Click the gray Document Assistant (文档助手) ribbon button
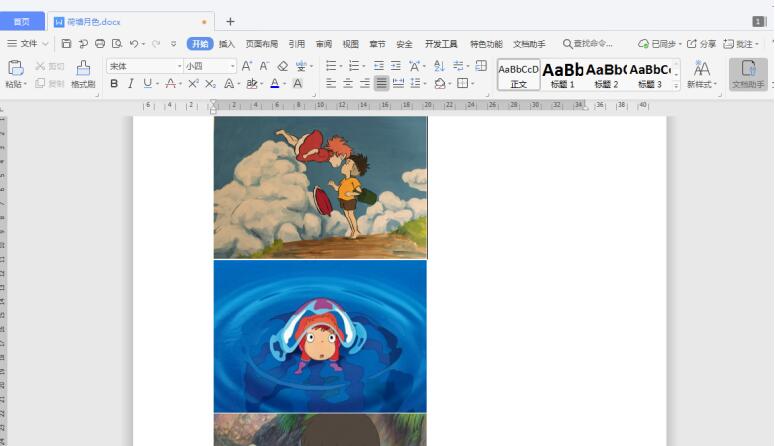 (748, 74)
